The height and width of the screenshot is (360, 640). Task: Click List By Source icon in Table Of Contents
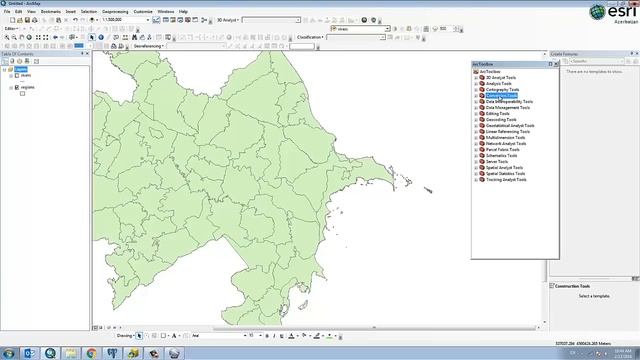point(12,61)
